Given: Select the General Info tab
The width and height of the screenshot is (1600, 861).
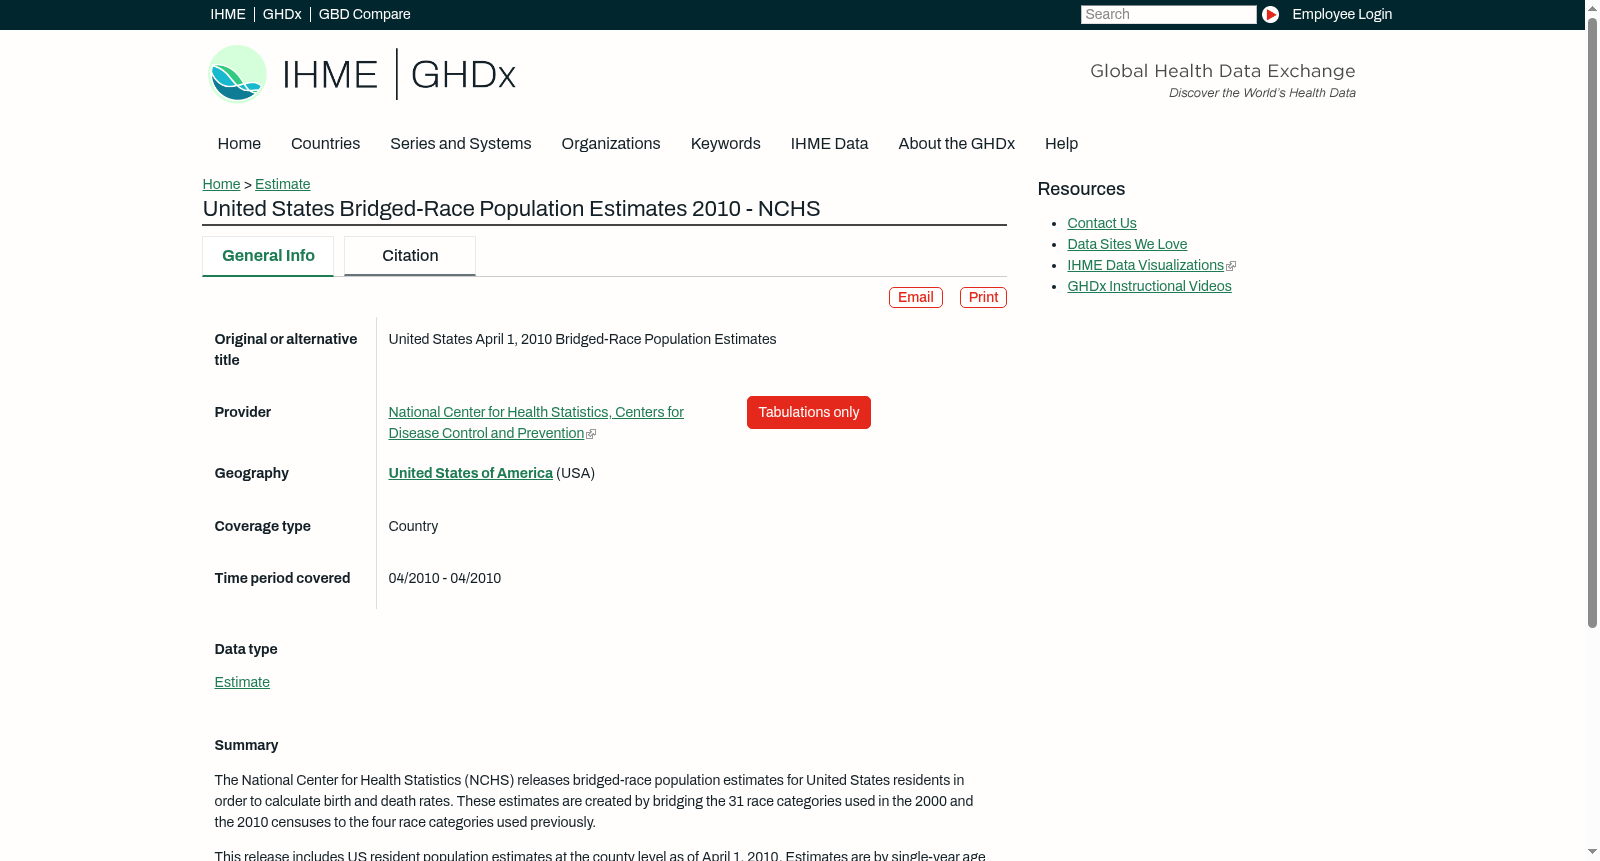Looking at the screenshot, I should tap(268, 256).
